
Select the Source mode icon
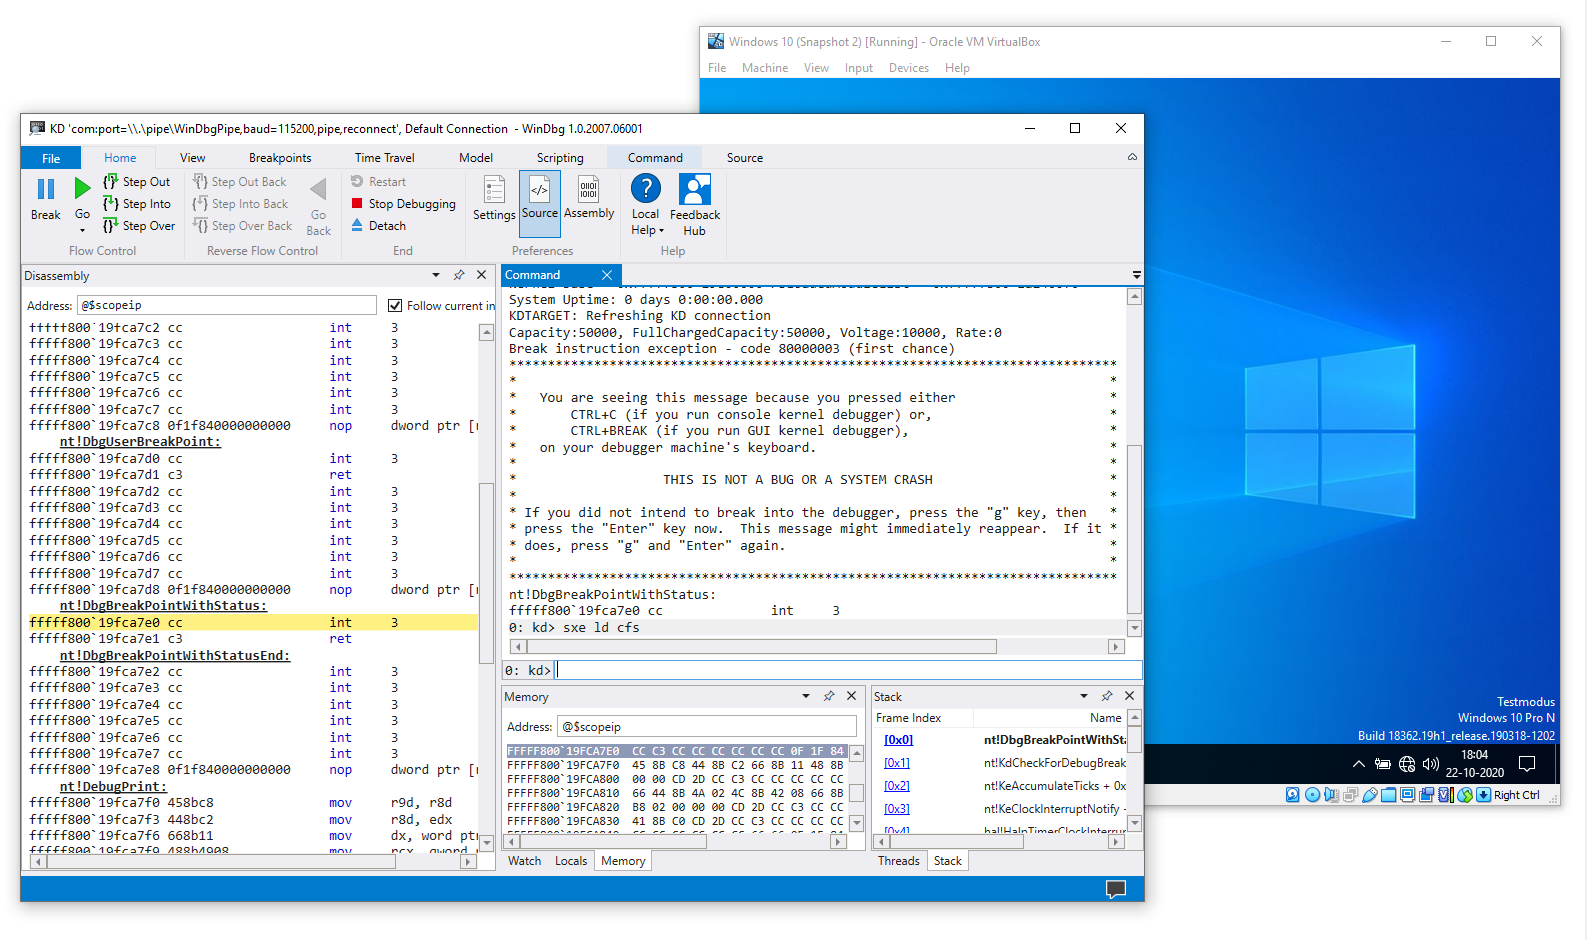[540, 188]
